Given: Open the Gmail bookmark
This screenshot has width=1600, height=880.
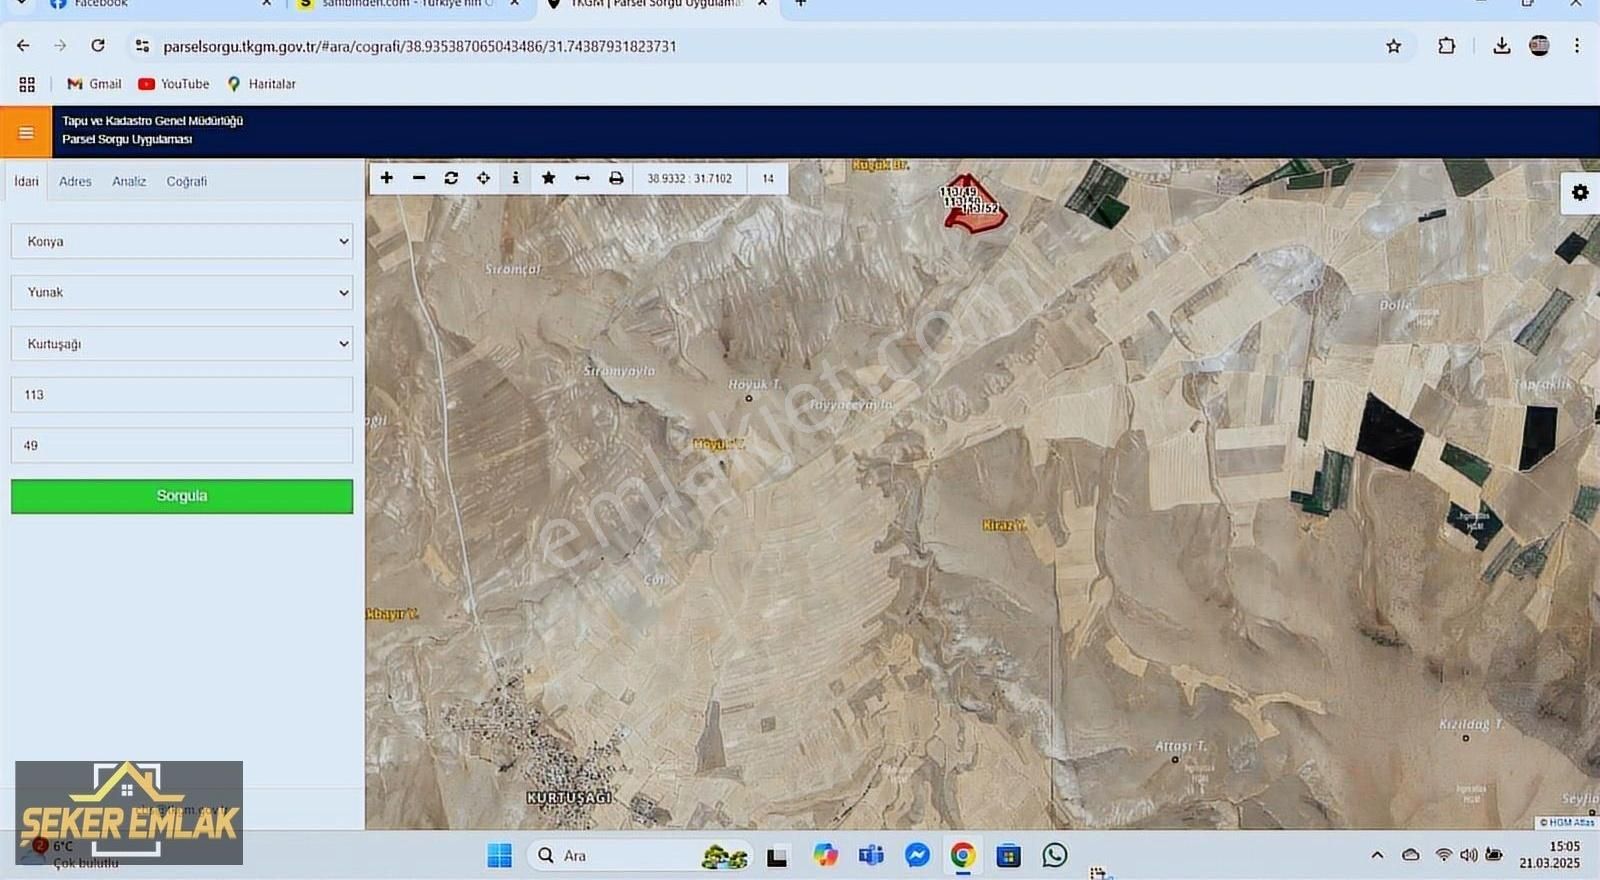Looking at the screenshot, I should pos(94,84).
